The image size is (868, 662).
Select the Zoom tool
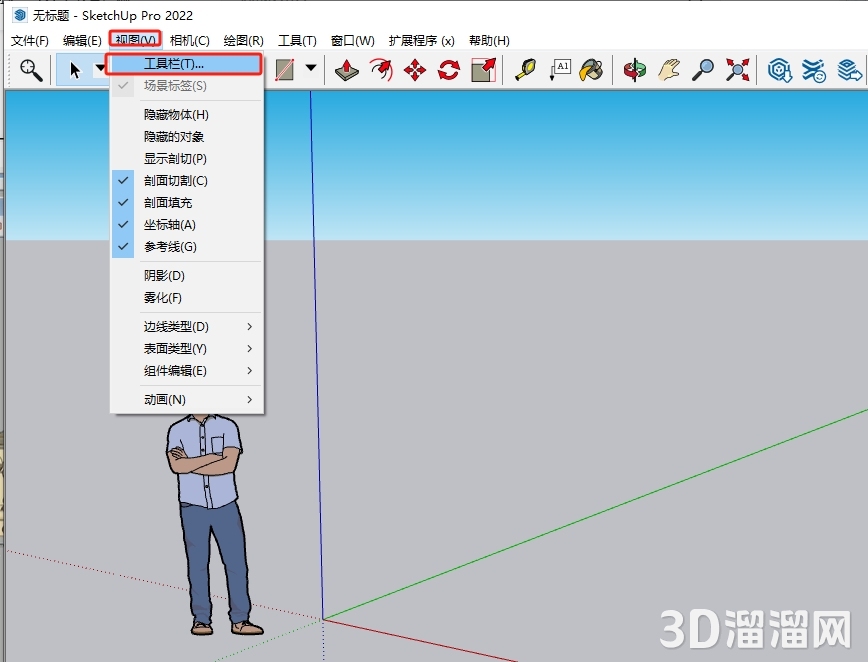[x=702, y=70]
